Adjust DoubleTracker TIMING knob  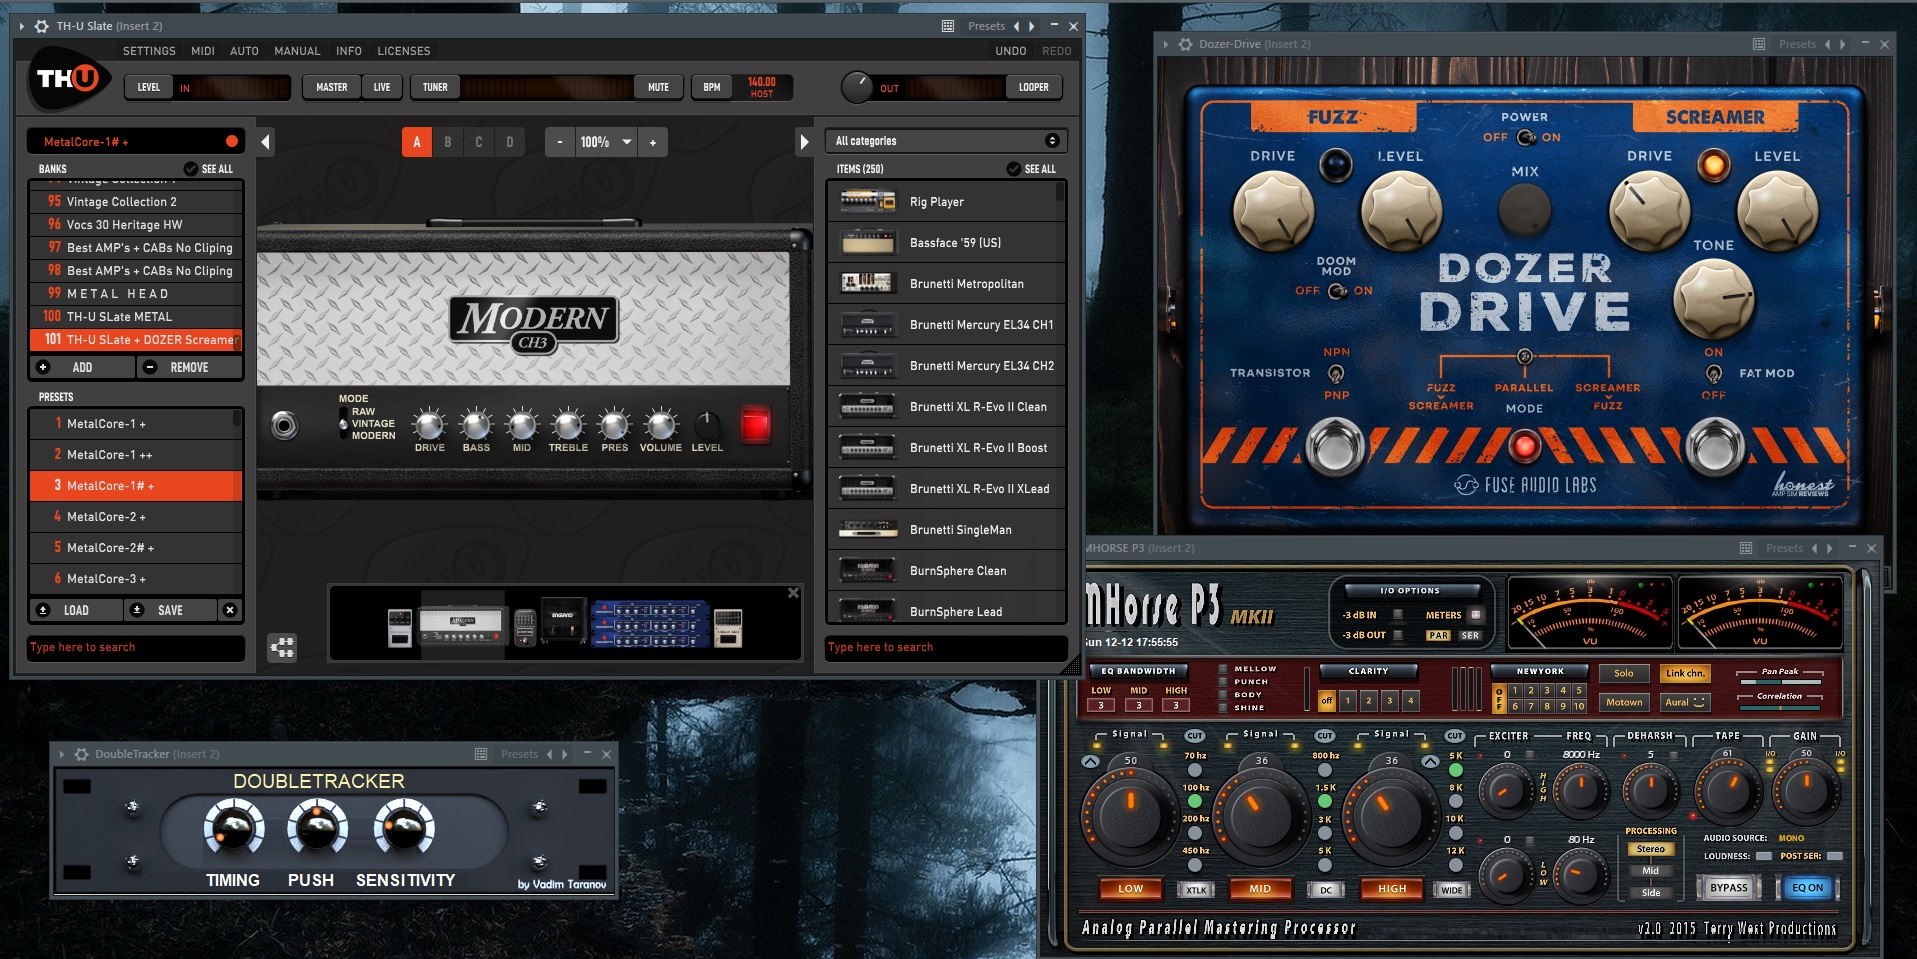click(233, 827)
